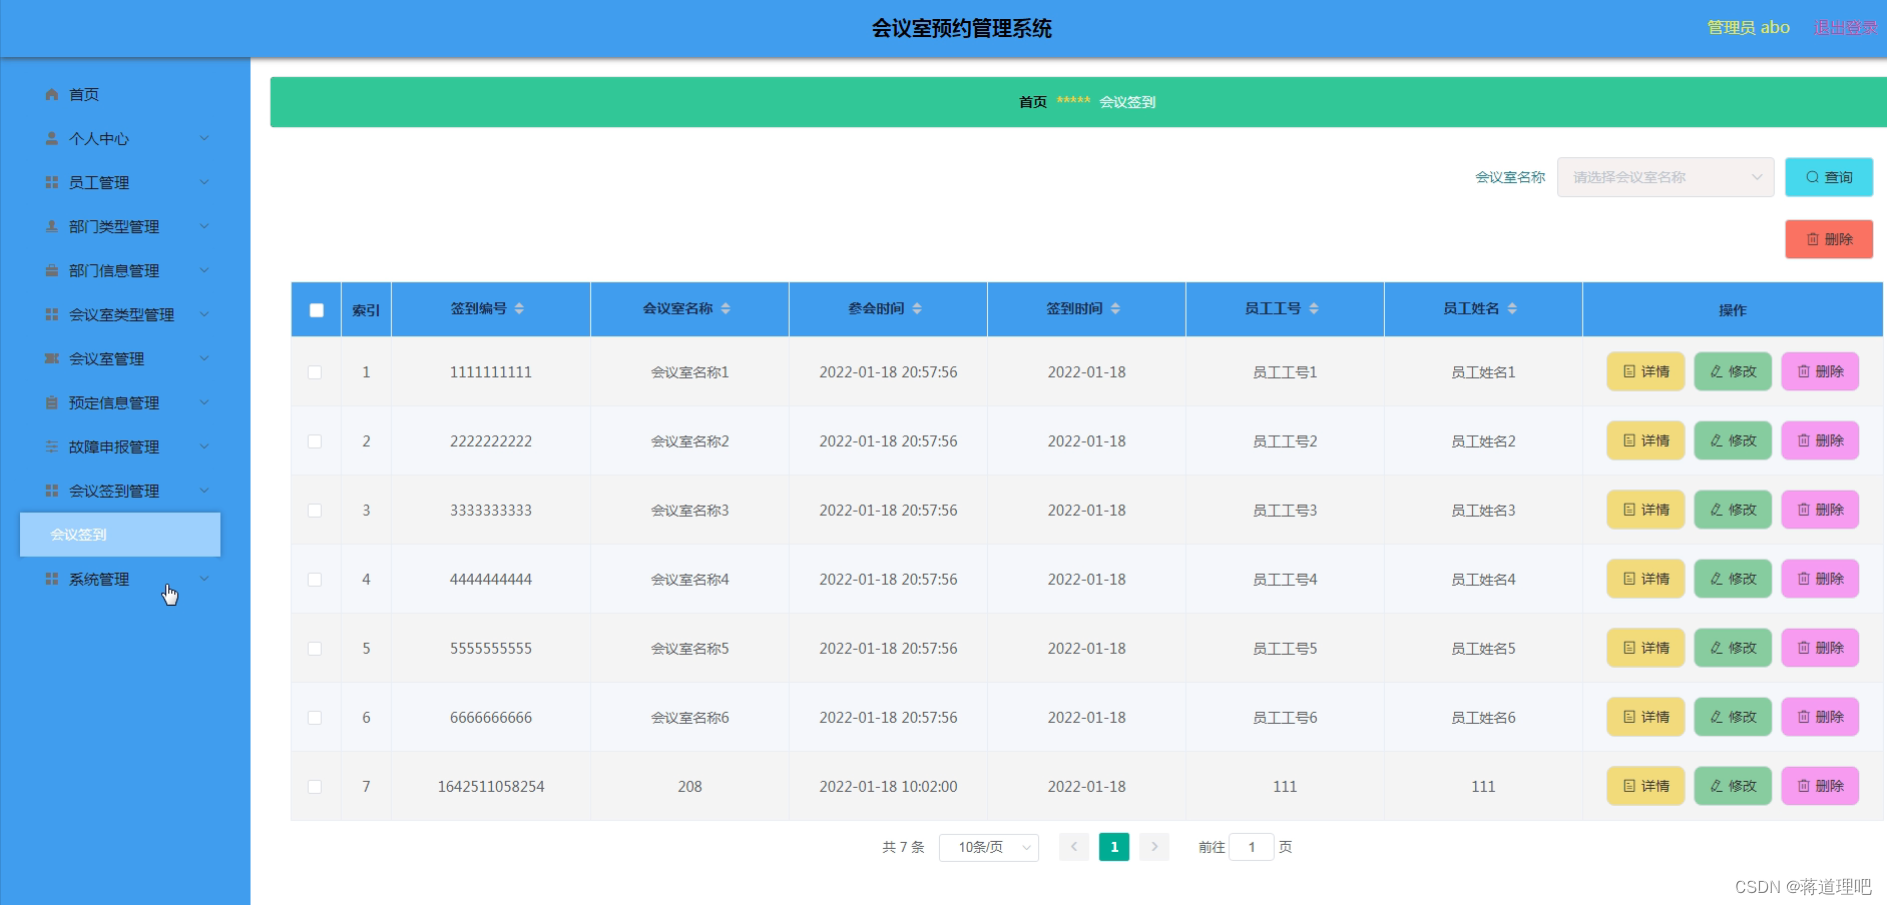Screen dimensions: 1887x905
Task: Select the header select-all checkbox
Action: 316,310
